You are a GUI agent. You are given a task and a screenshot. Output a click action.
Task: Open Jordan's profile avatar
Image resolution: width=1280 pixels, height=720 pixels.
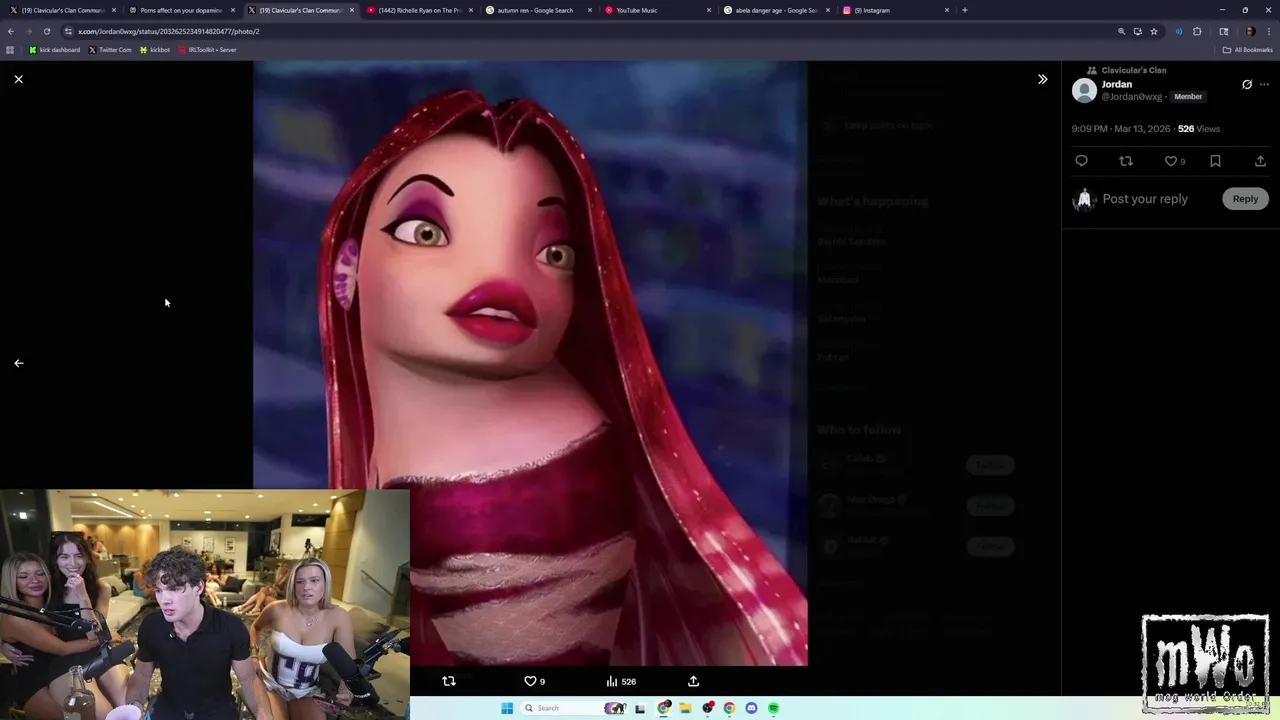click(1084, 91)
